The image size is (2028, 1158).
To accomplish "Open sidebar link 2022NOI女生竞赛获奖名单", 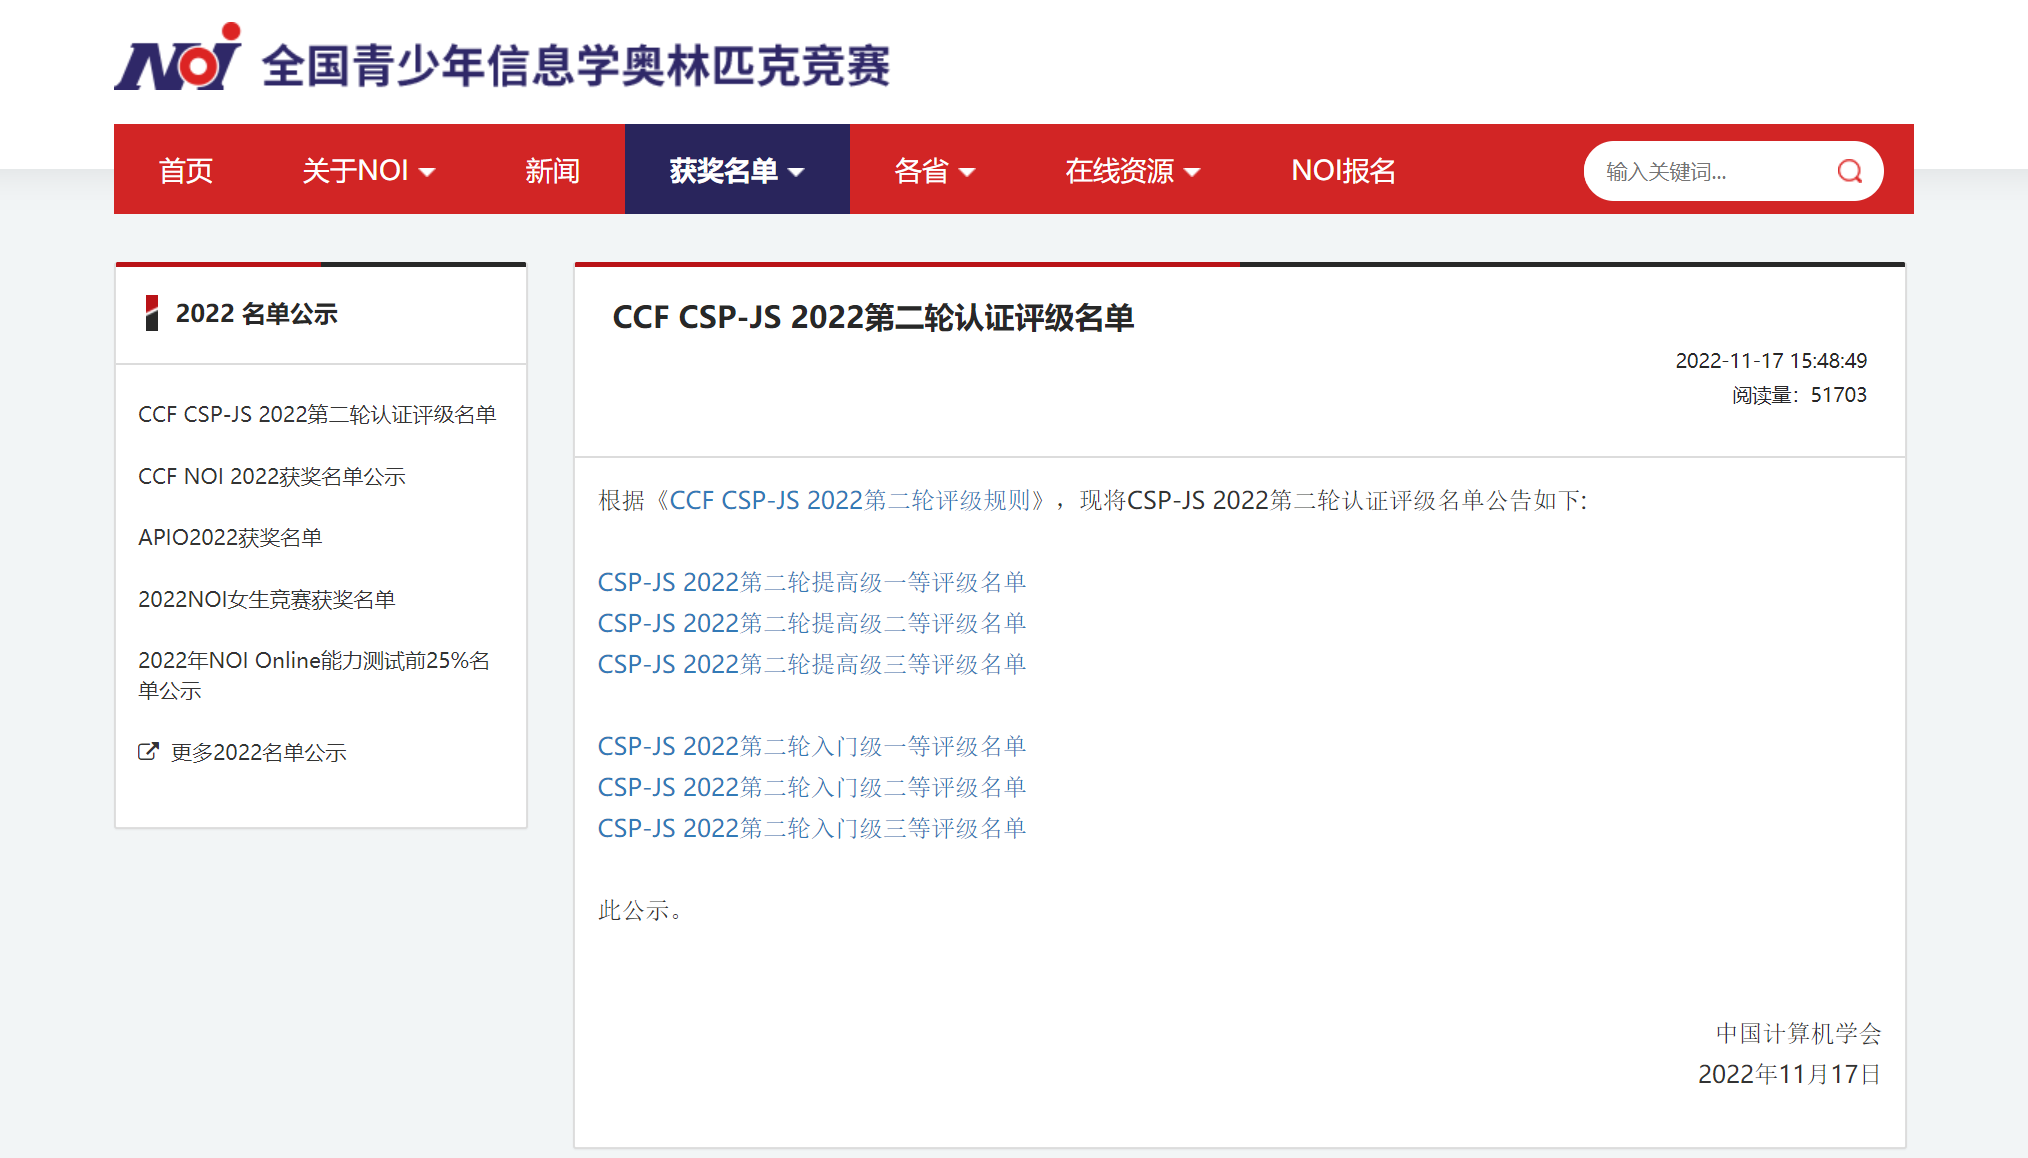I will 267,599.
